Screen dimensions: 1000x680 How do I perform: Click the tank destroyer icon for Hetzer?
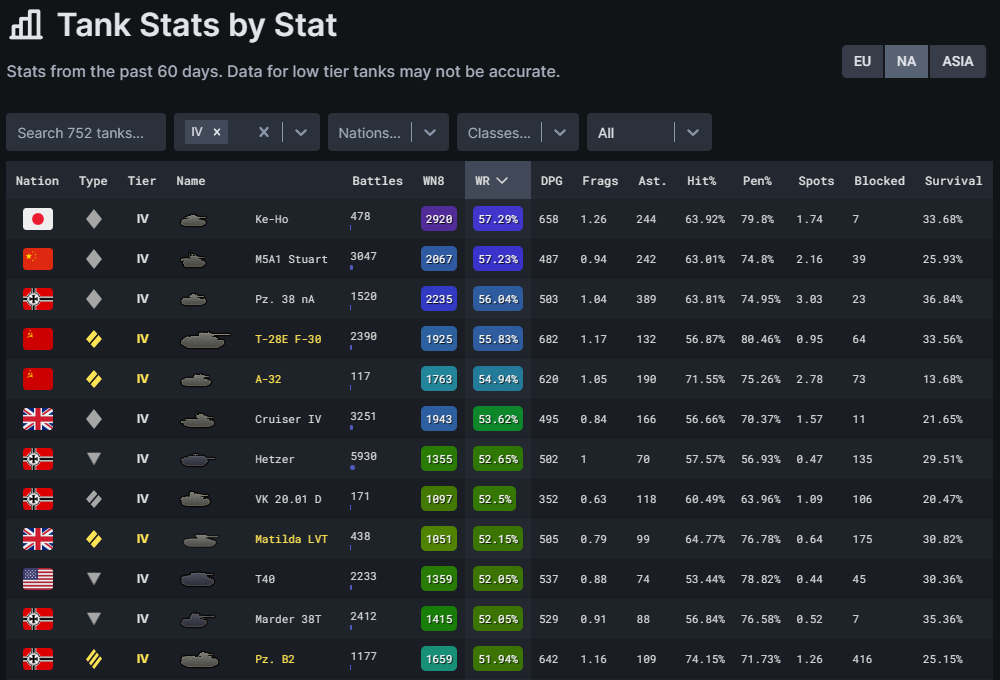(x=93, y=459)
